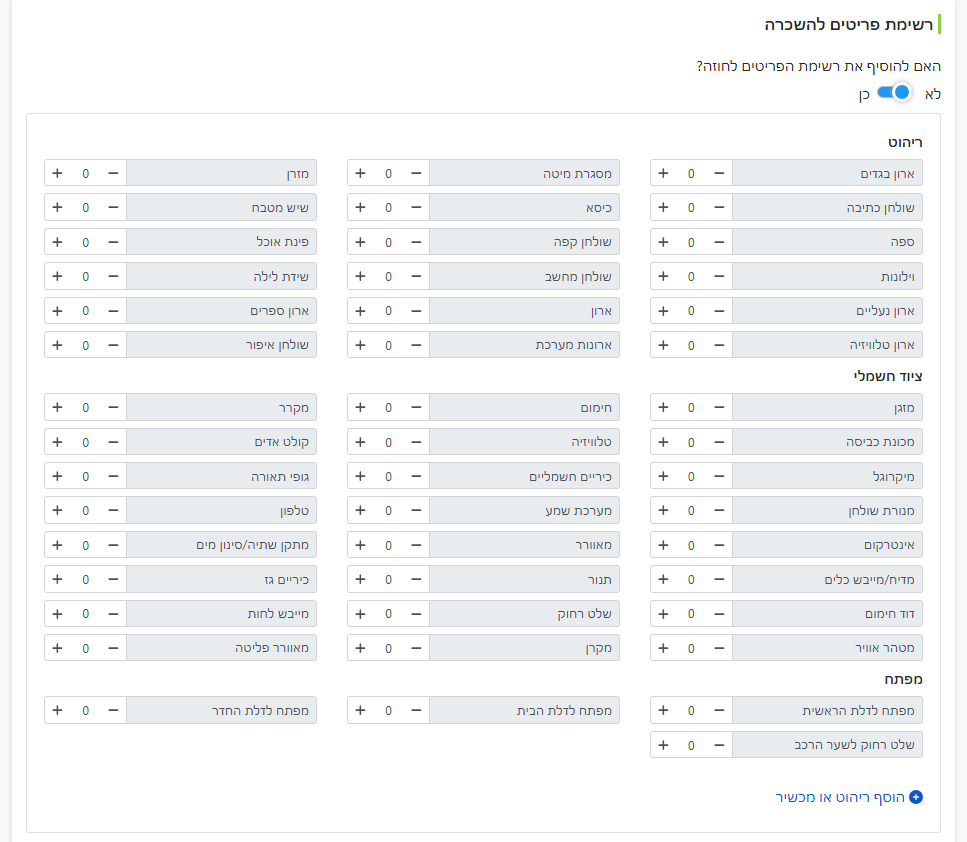Decrease quantity of טלוויזיה
Viewport: 967px width, 842px height.
416,442
